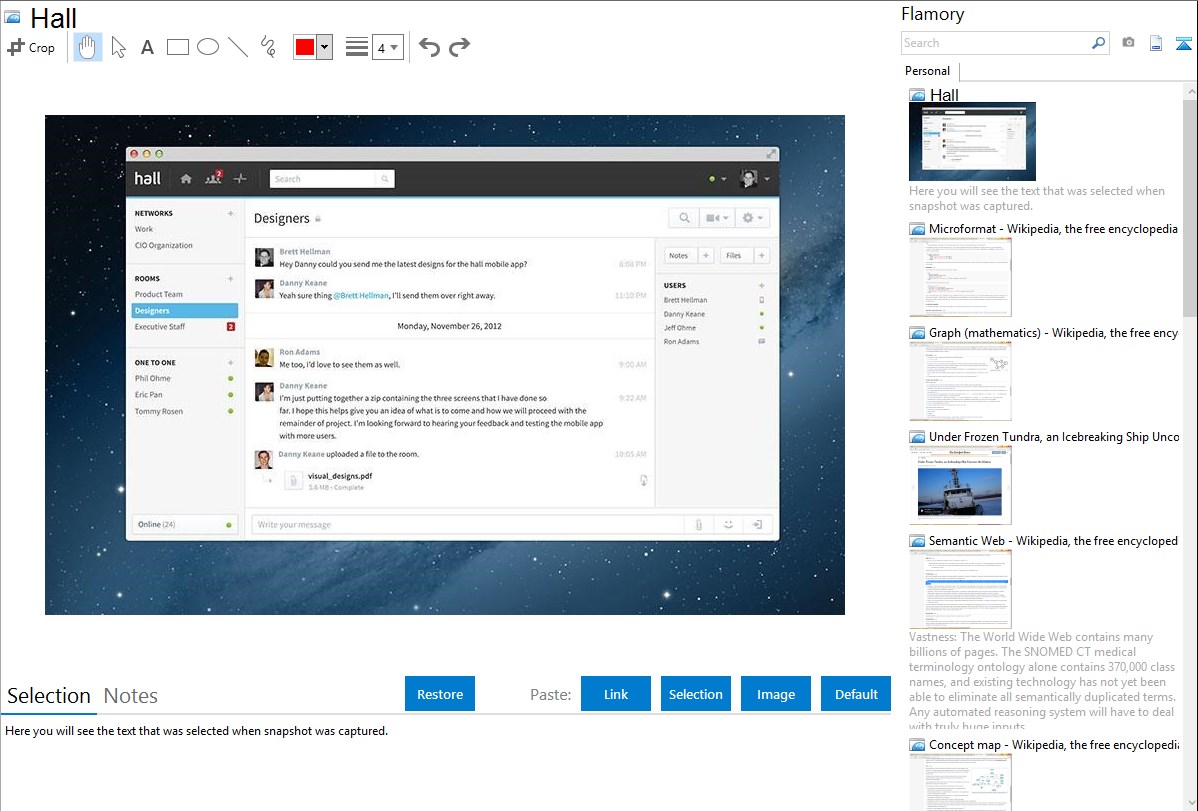
Task: Open the Personal tab
Action: (927, 71)
